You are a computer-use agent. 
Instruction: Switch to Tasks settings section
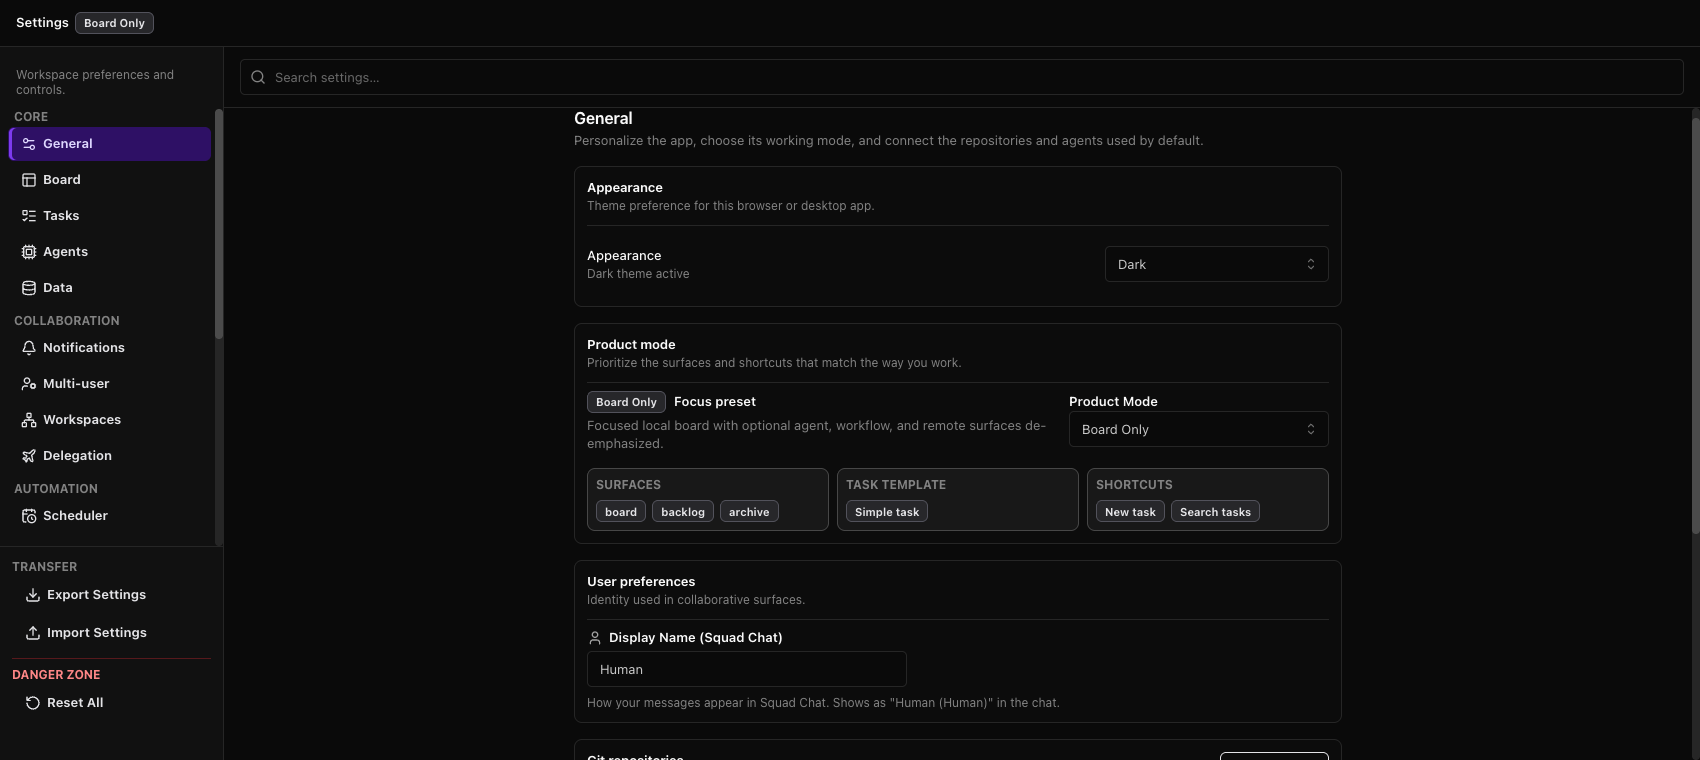pyautogui.click(x=110, y=216)
